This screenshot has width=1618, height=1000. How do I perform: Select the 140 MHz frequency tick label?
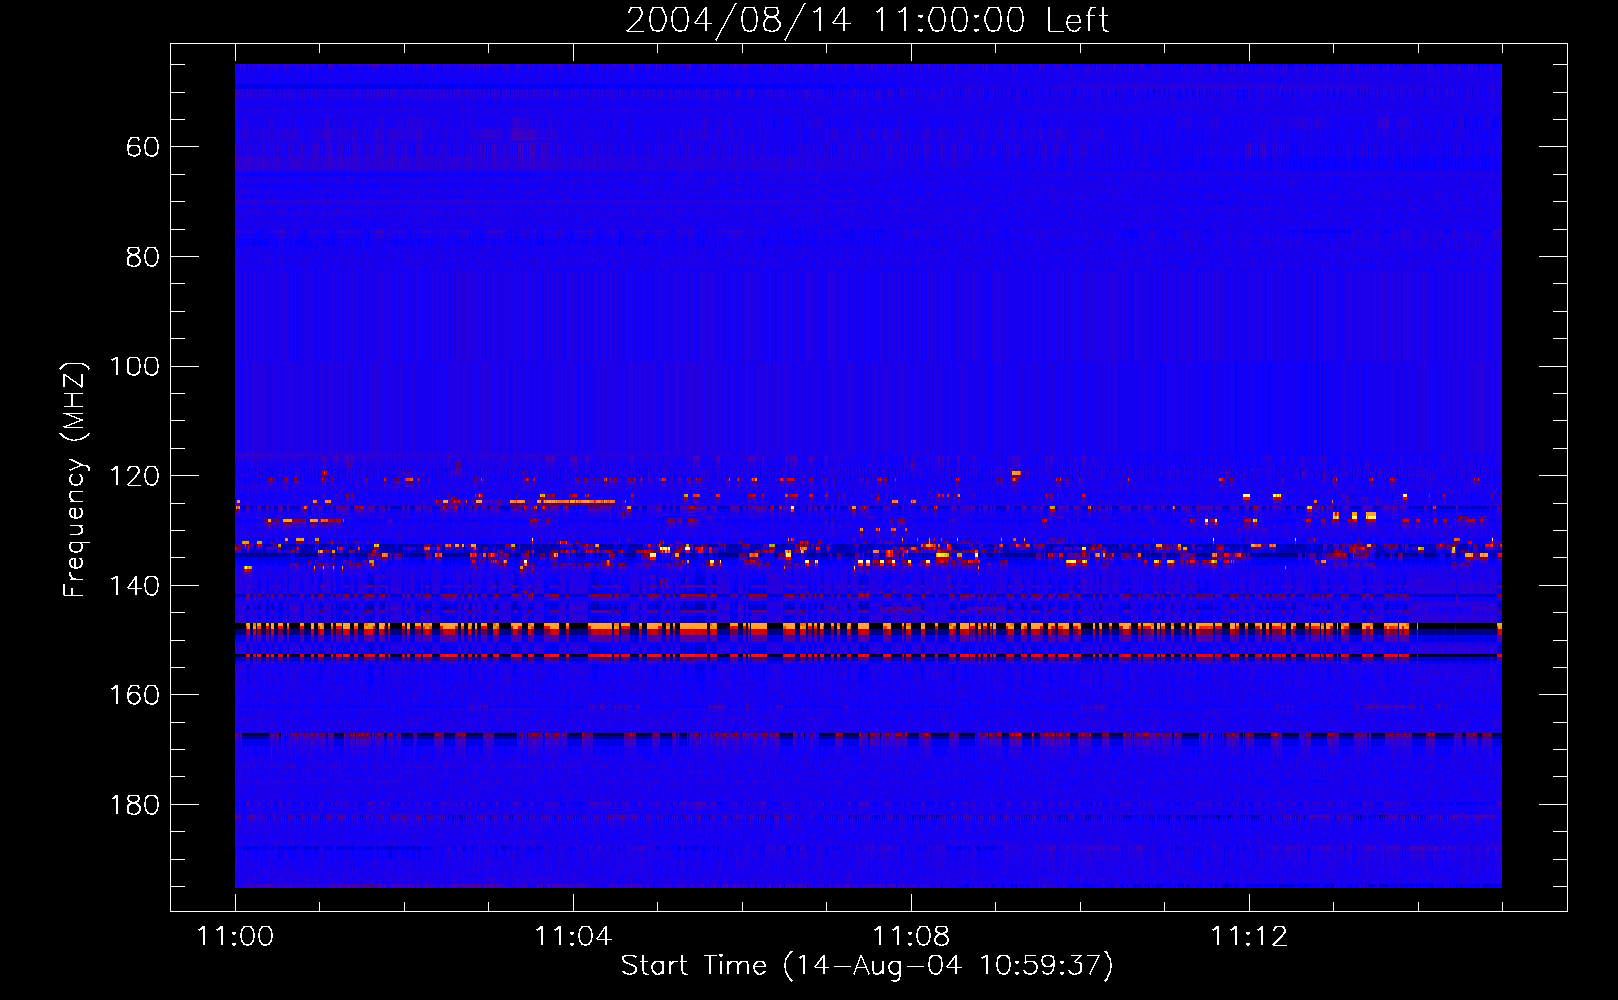click(x=134, y=586)
